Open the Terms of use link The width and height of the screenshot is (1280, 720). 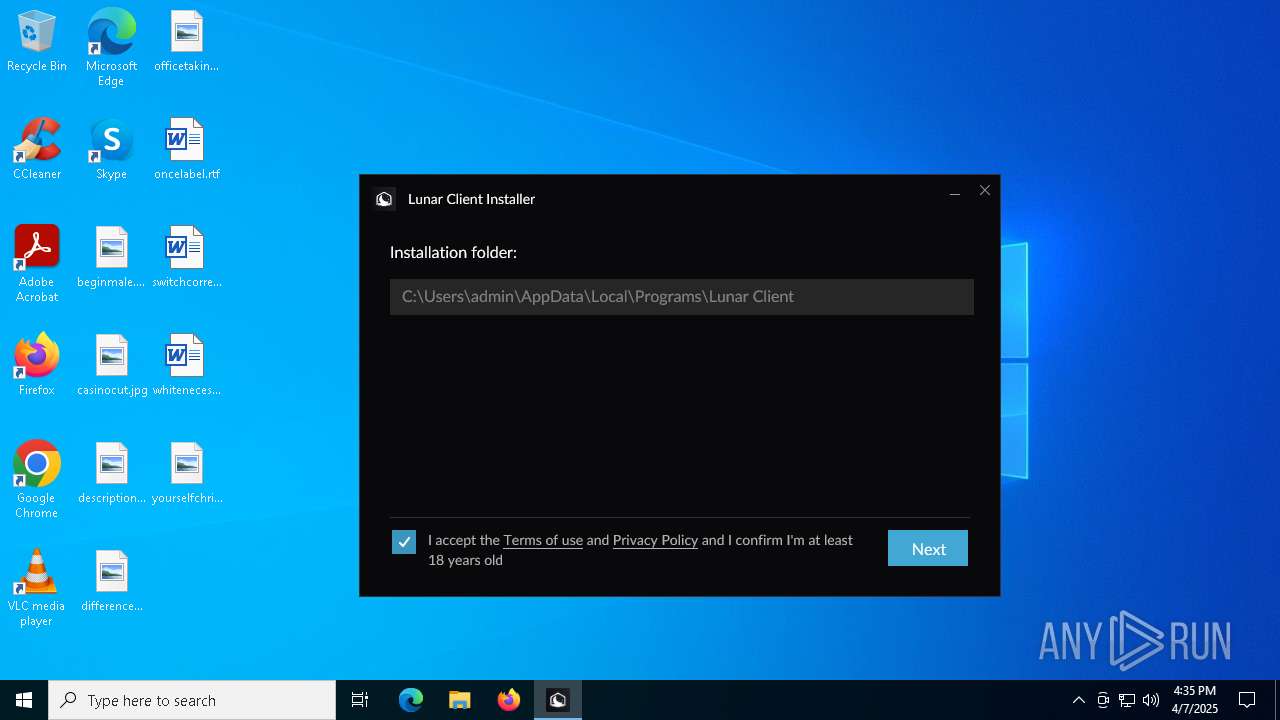coord(543,540)
